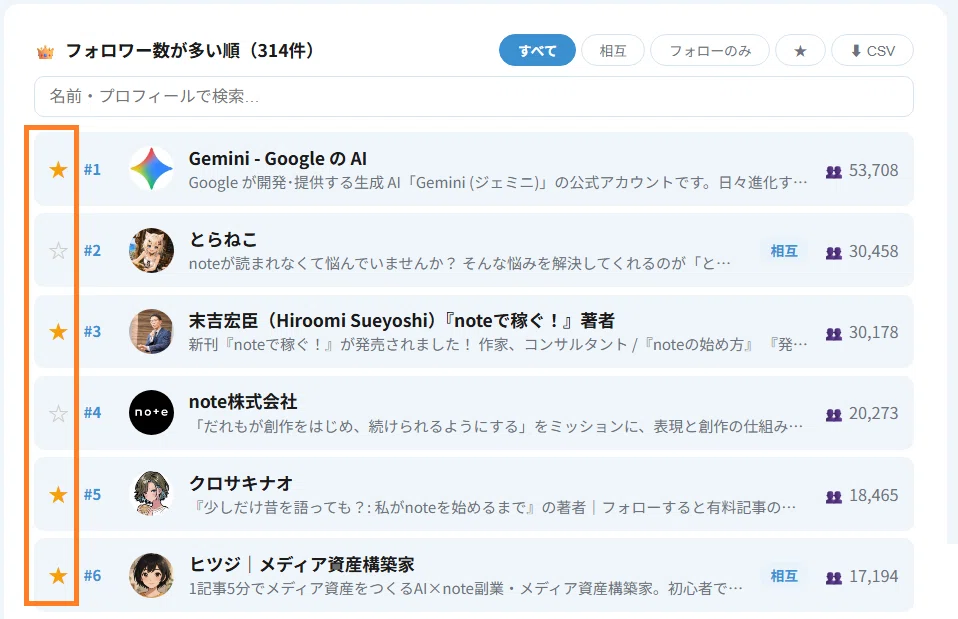Viewport: 958px width, 619px height.
Task: Star the とらねこ account
Action: tap(58, 251)
